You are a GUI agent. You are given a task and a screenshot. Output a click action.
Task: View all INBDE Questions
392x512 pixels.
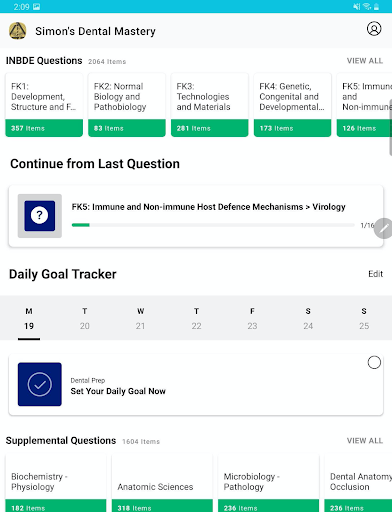365,61
